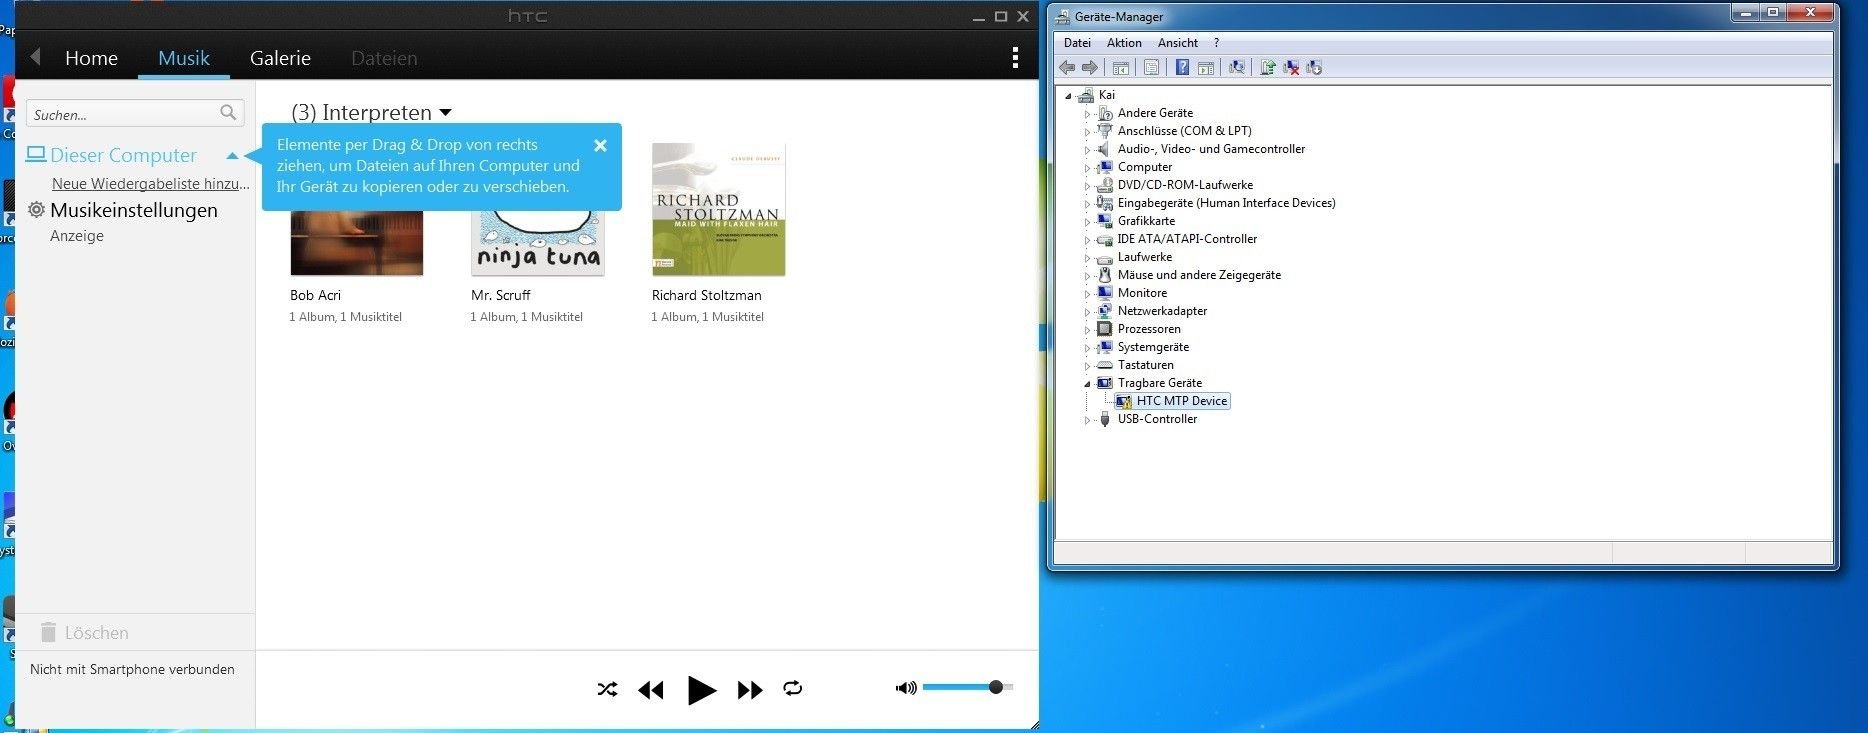Open Mr. Scruff ninja tuna thumbnail
Viewport: 1868px width, 733px height.
click(x=538, y=243)
